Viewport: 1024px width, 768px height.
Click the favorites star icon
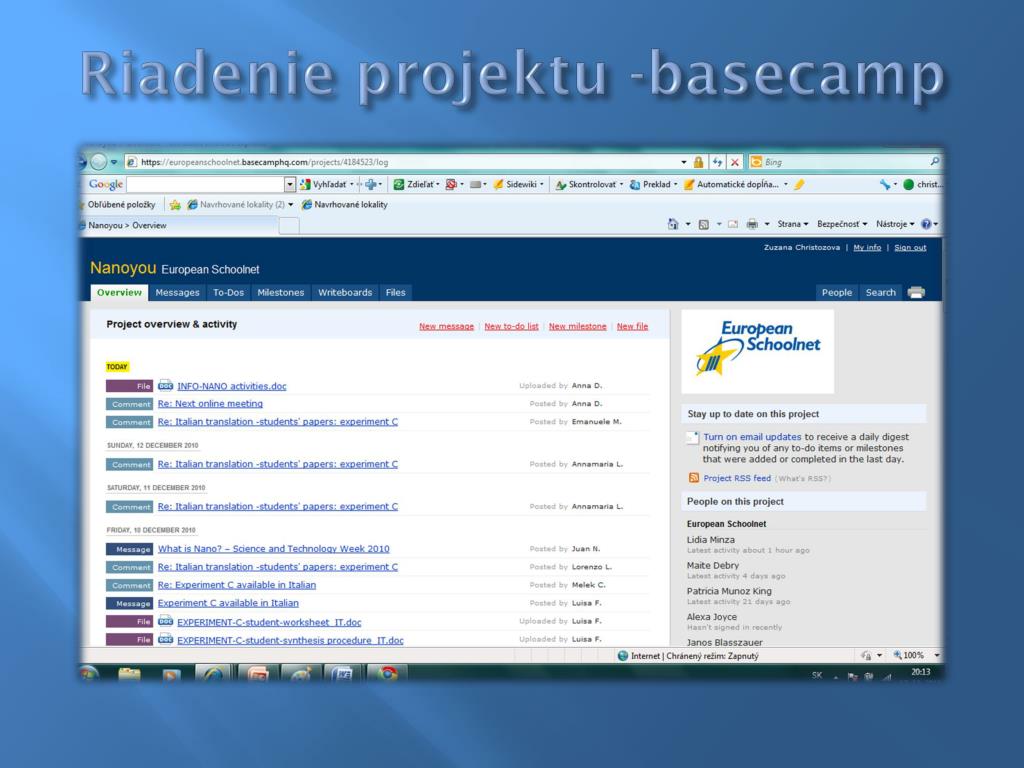point(175,205)
